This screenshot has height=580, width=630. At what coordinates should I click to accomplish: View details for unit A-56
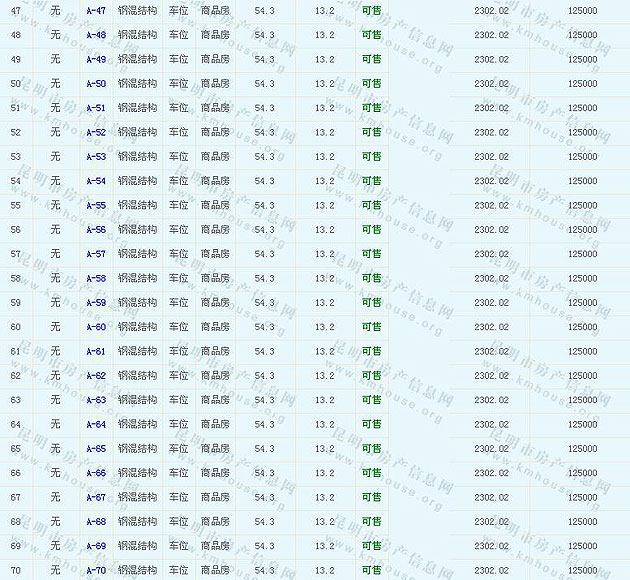pos(96,230)
